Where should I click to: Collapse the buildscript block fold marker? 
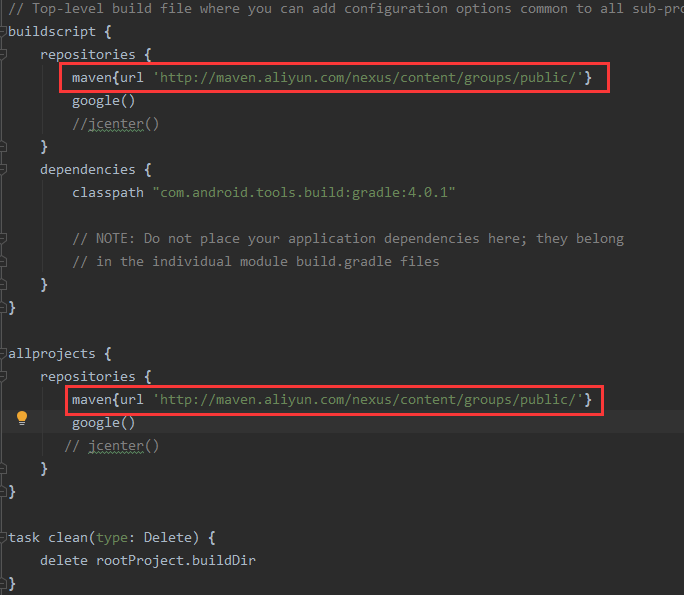tap(3, 31)
